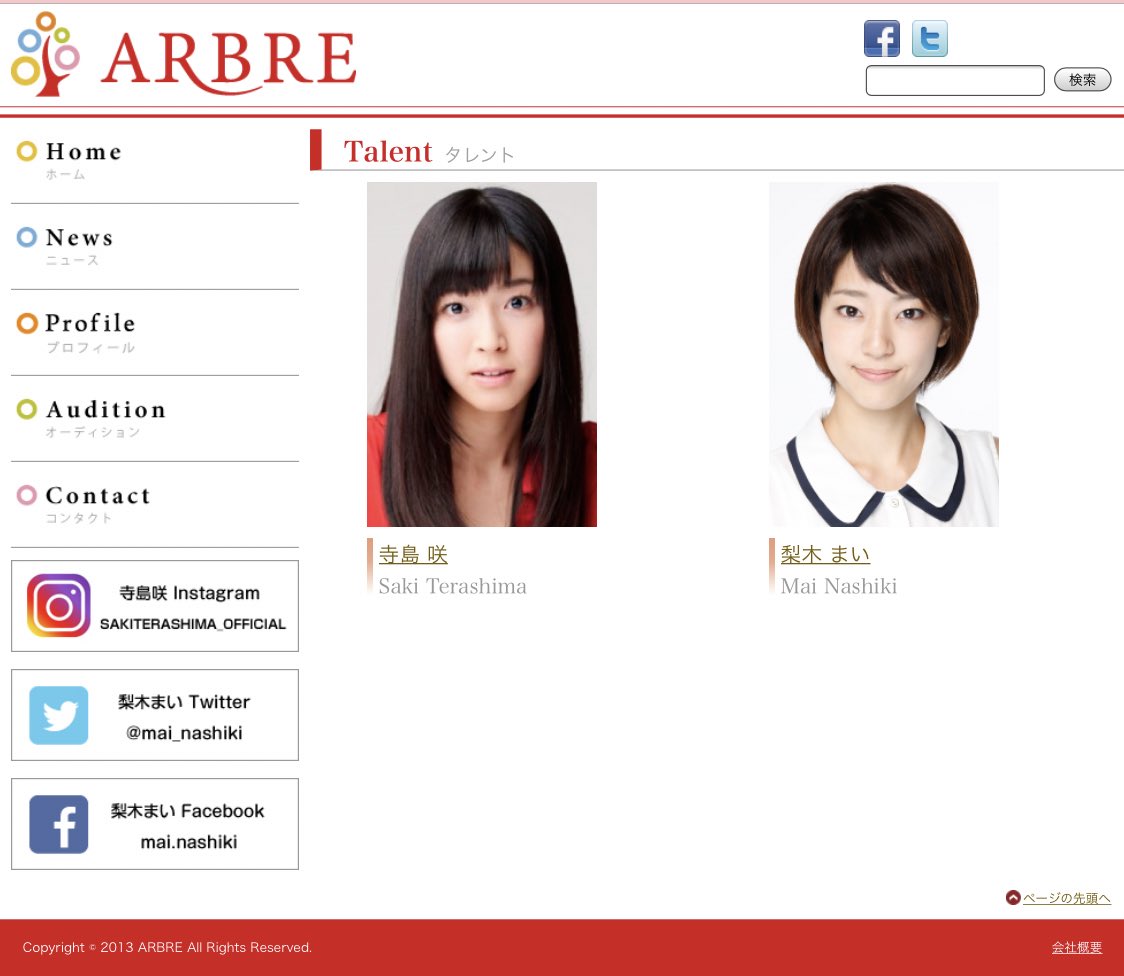Click the ARBRE tree logo
Screen dimensions: 1124x976
pyautogui.click(x=44, y=54)
